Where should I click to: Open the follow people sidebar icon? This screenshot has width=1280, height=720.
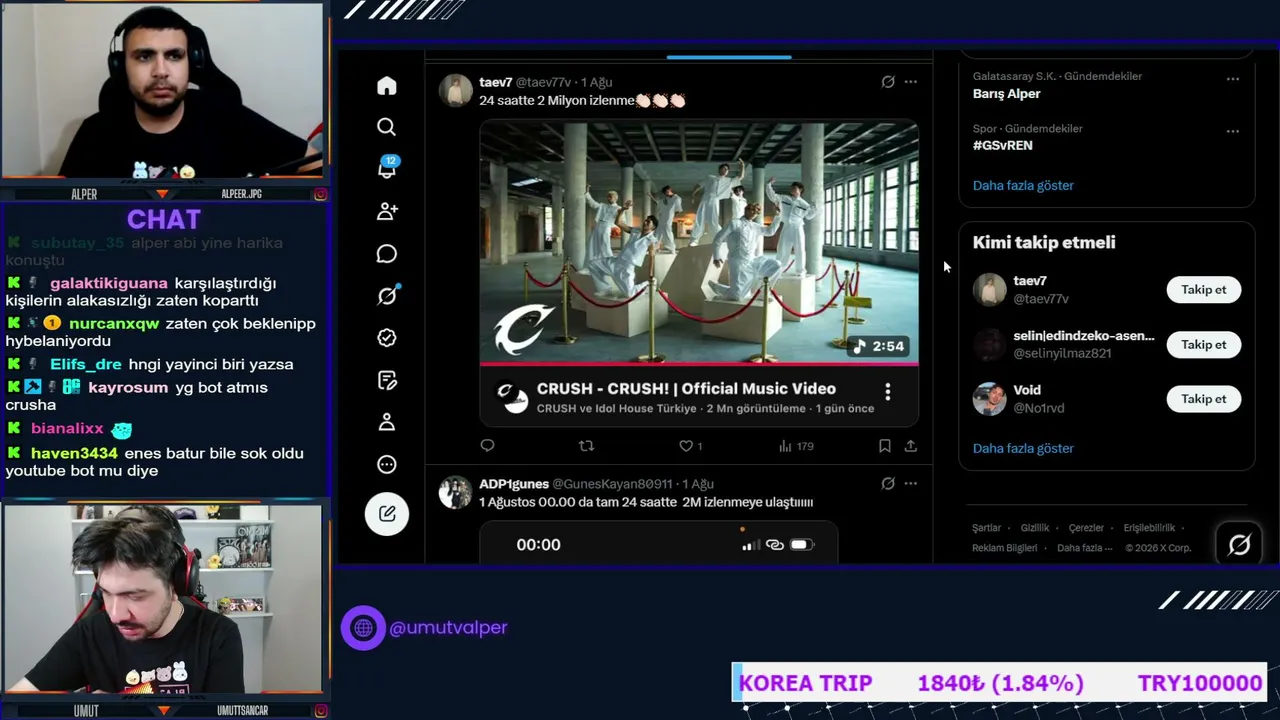(x=387, y=211)
